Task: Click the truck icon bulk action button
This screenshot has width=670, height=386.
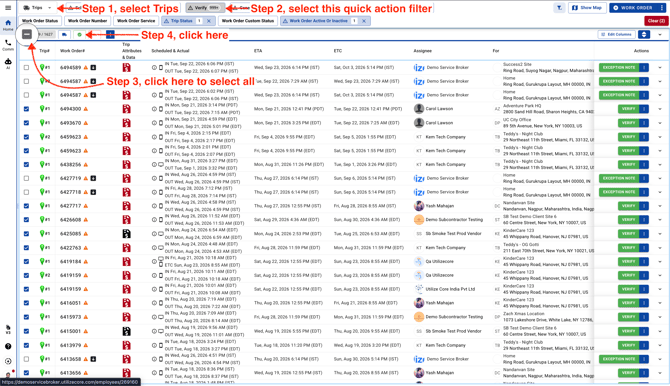Action: 64,35
